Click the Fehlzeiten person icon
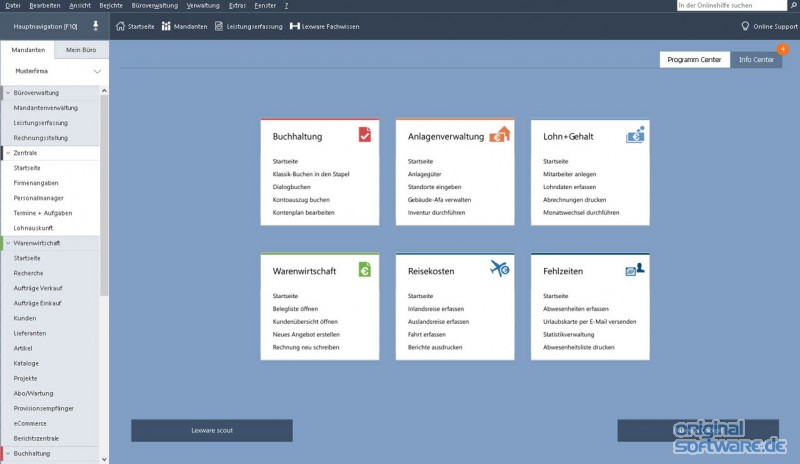The image size is (800, 464). click(635, 270)
